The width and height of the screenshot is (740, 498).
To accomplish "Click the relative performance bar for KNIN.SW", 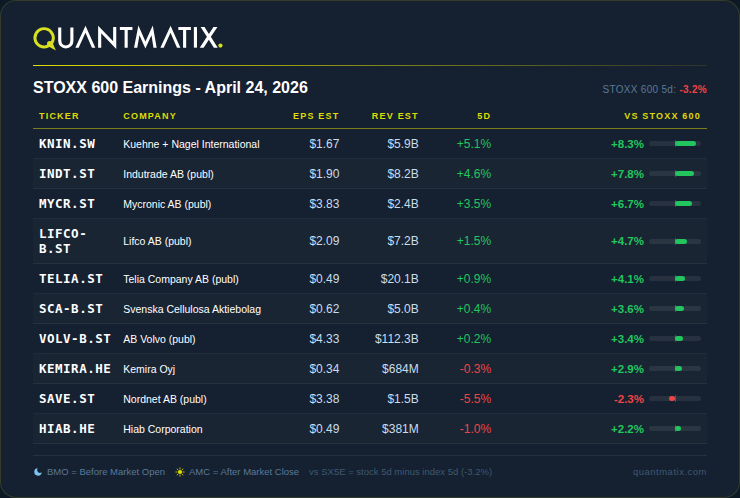I will [675, 143].
